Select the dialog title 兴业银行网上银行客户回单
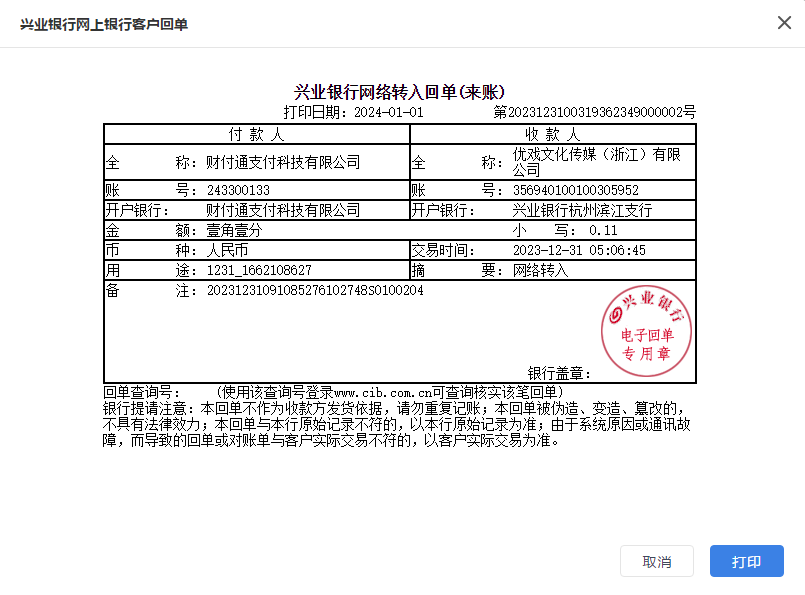The height and width of the screenshot is (595, 805). coord(104,24)
